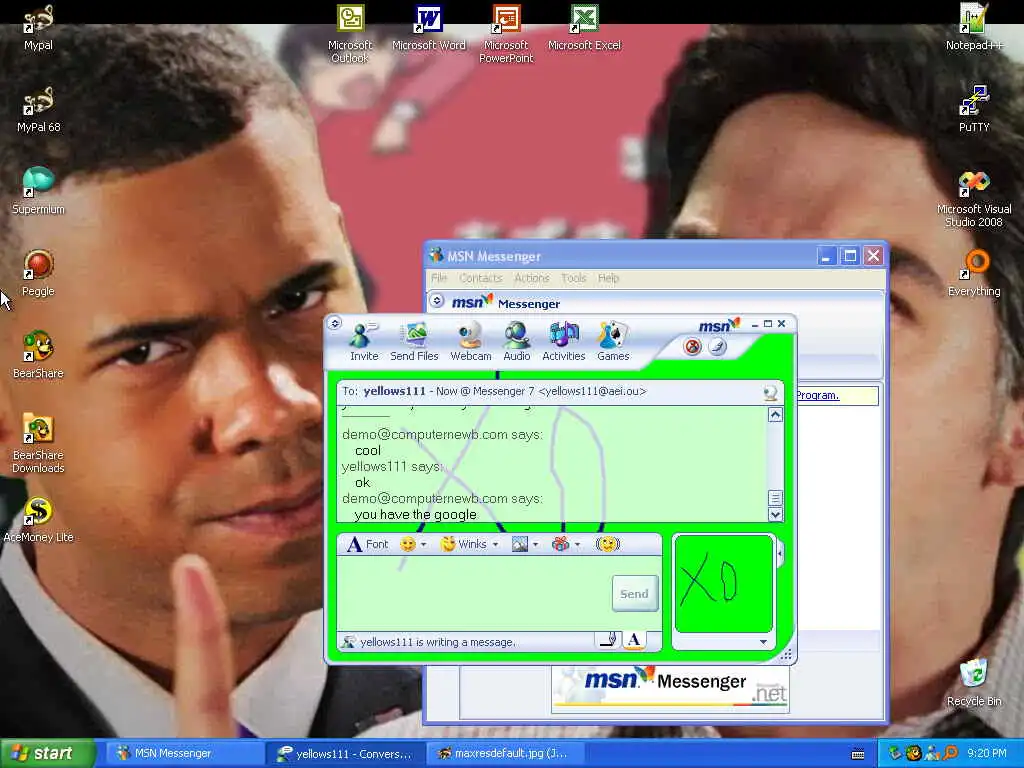Switch to MSN Messenger taskbar button
Image resolution: width=1024 pixels, height=768 pixels.
[185, 753]
